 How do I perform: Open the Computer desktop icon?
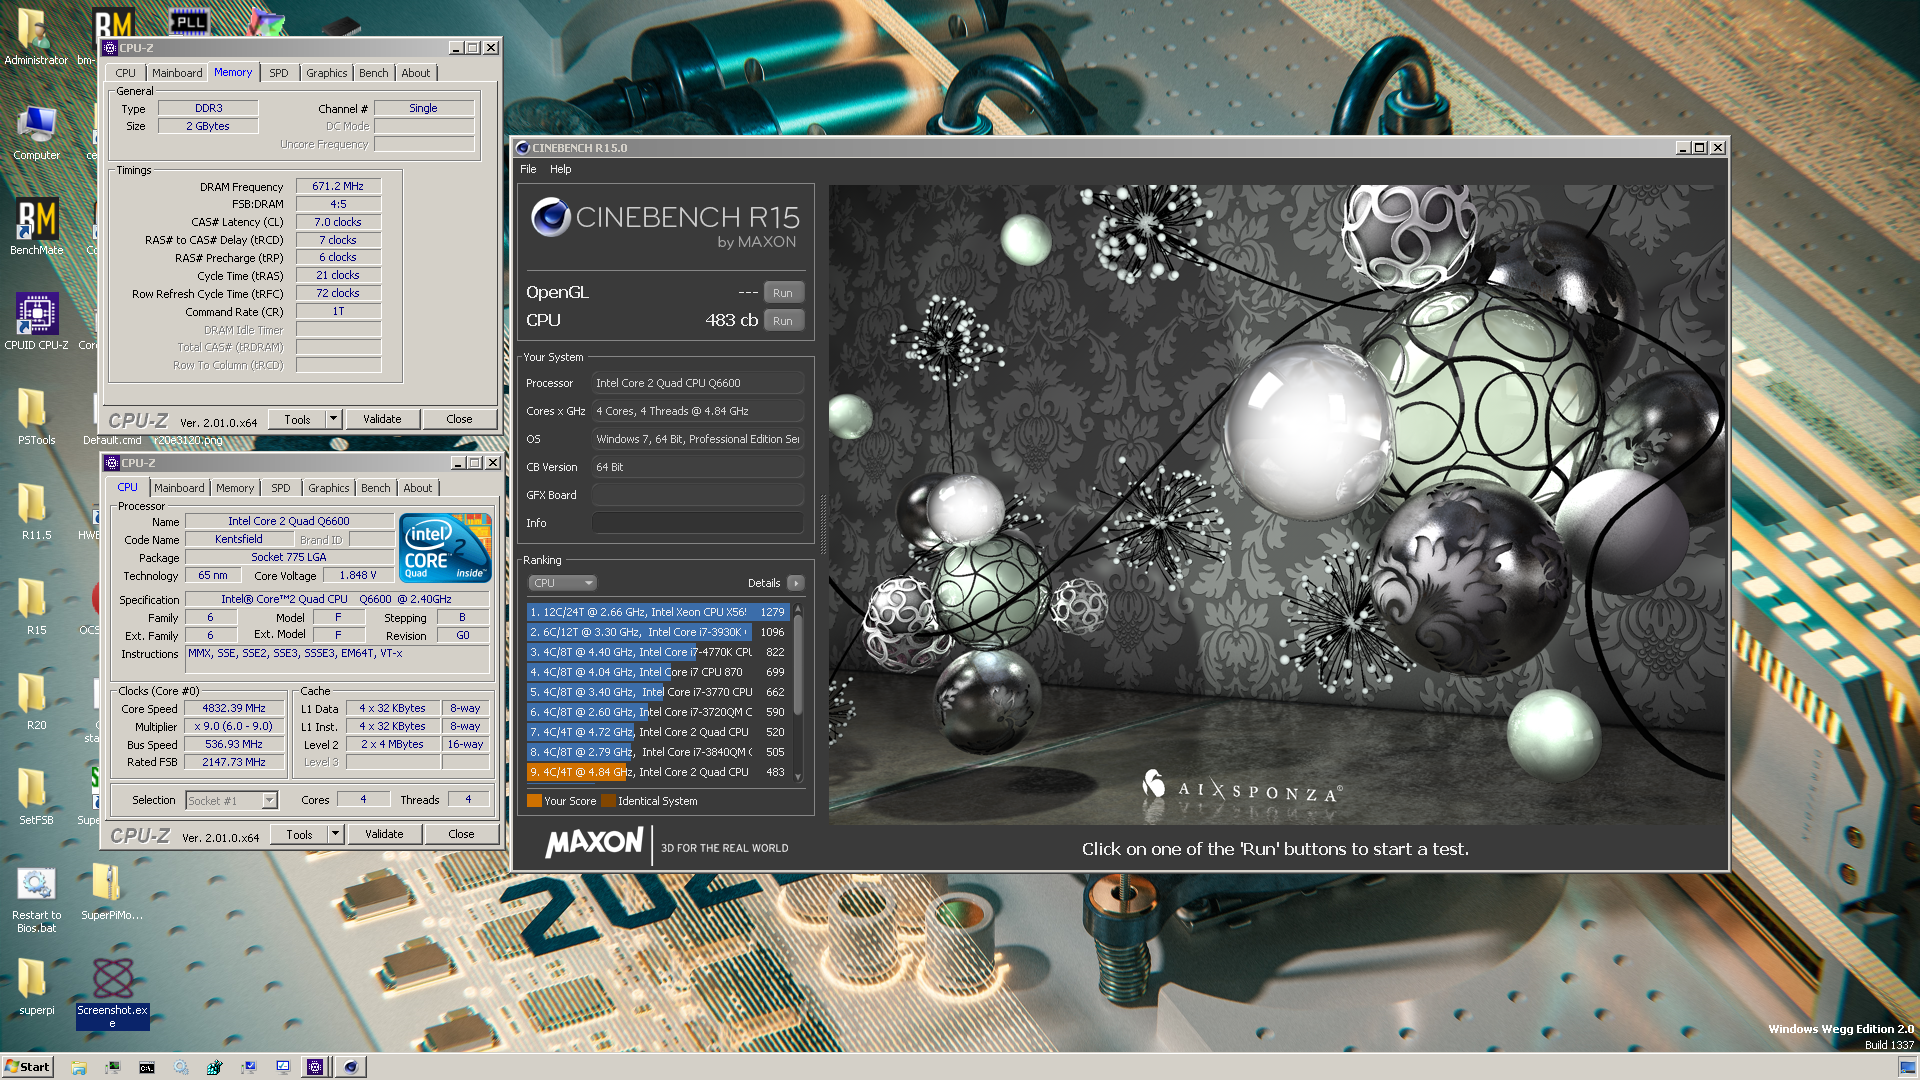pos(36,133)
